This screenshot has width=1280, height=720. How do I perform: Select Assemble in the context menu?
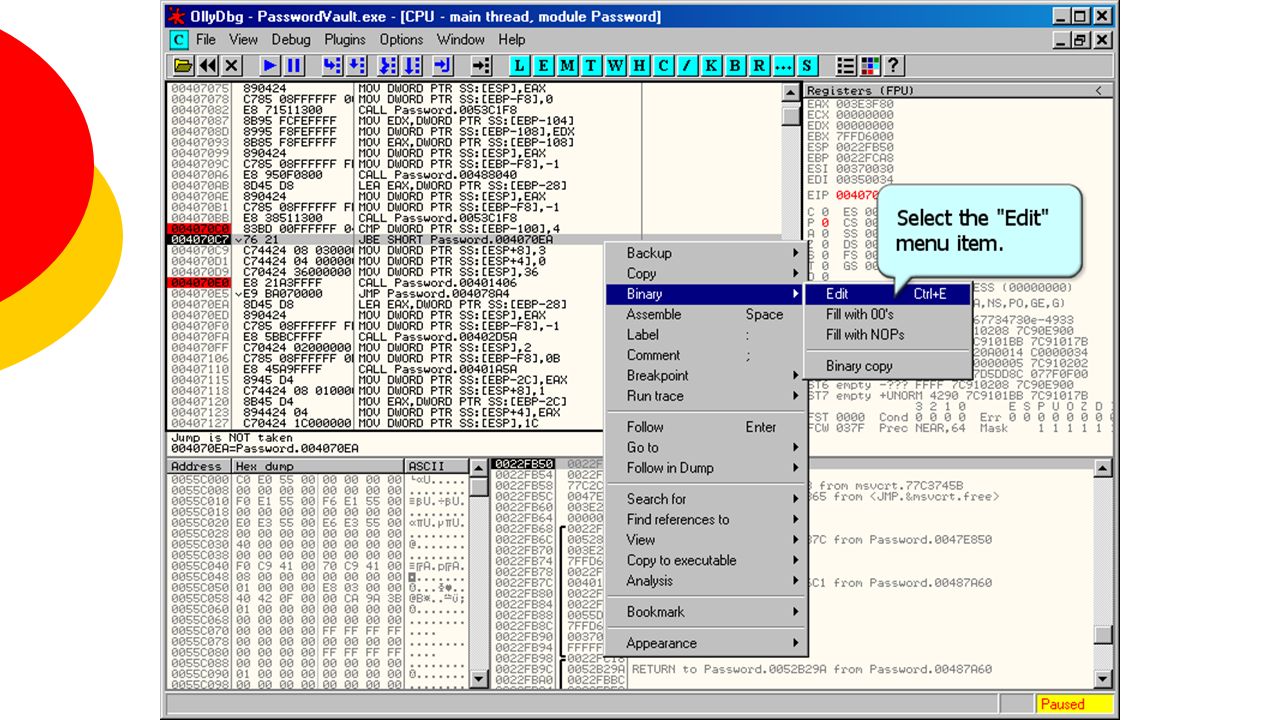[x=706, y=314]
